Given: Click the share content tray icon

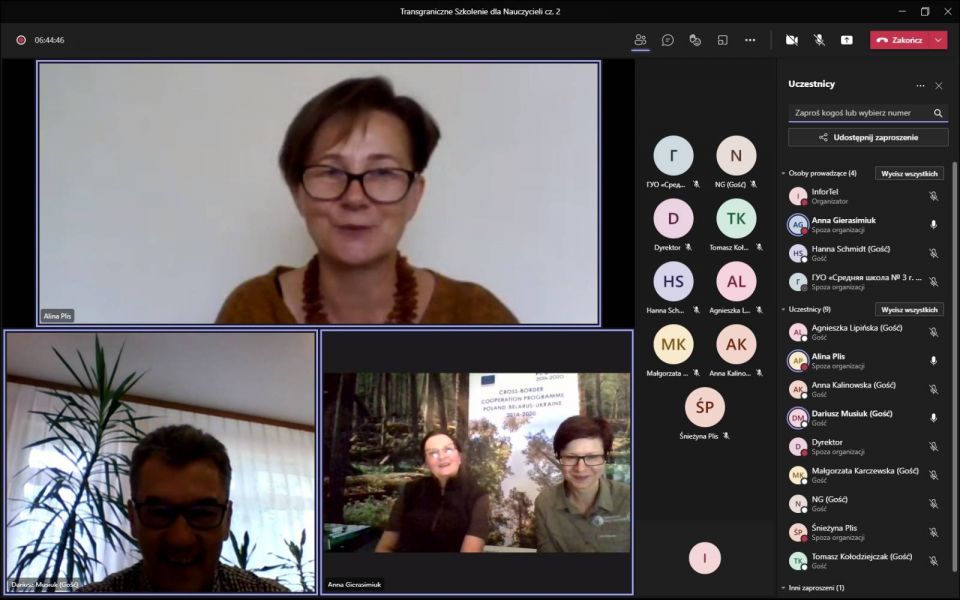Looking at the screenshot, I should click(x=847, y=40).
